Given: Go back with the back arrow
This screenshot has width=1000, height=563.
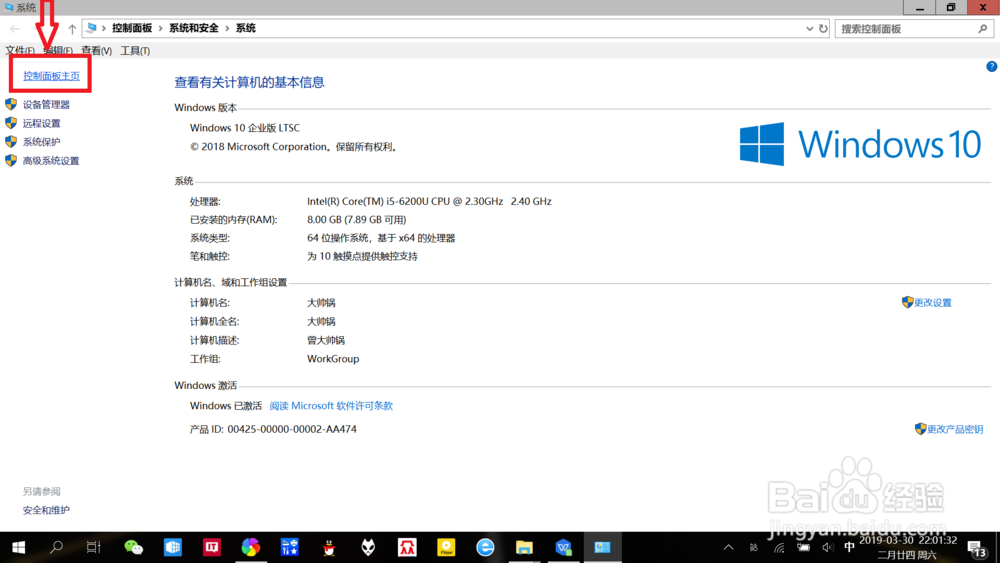Looking at the screenshot, I should [x=15, y=29].
